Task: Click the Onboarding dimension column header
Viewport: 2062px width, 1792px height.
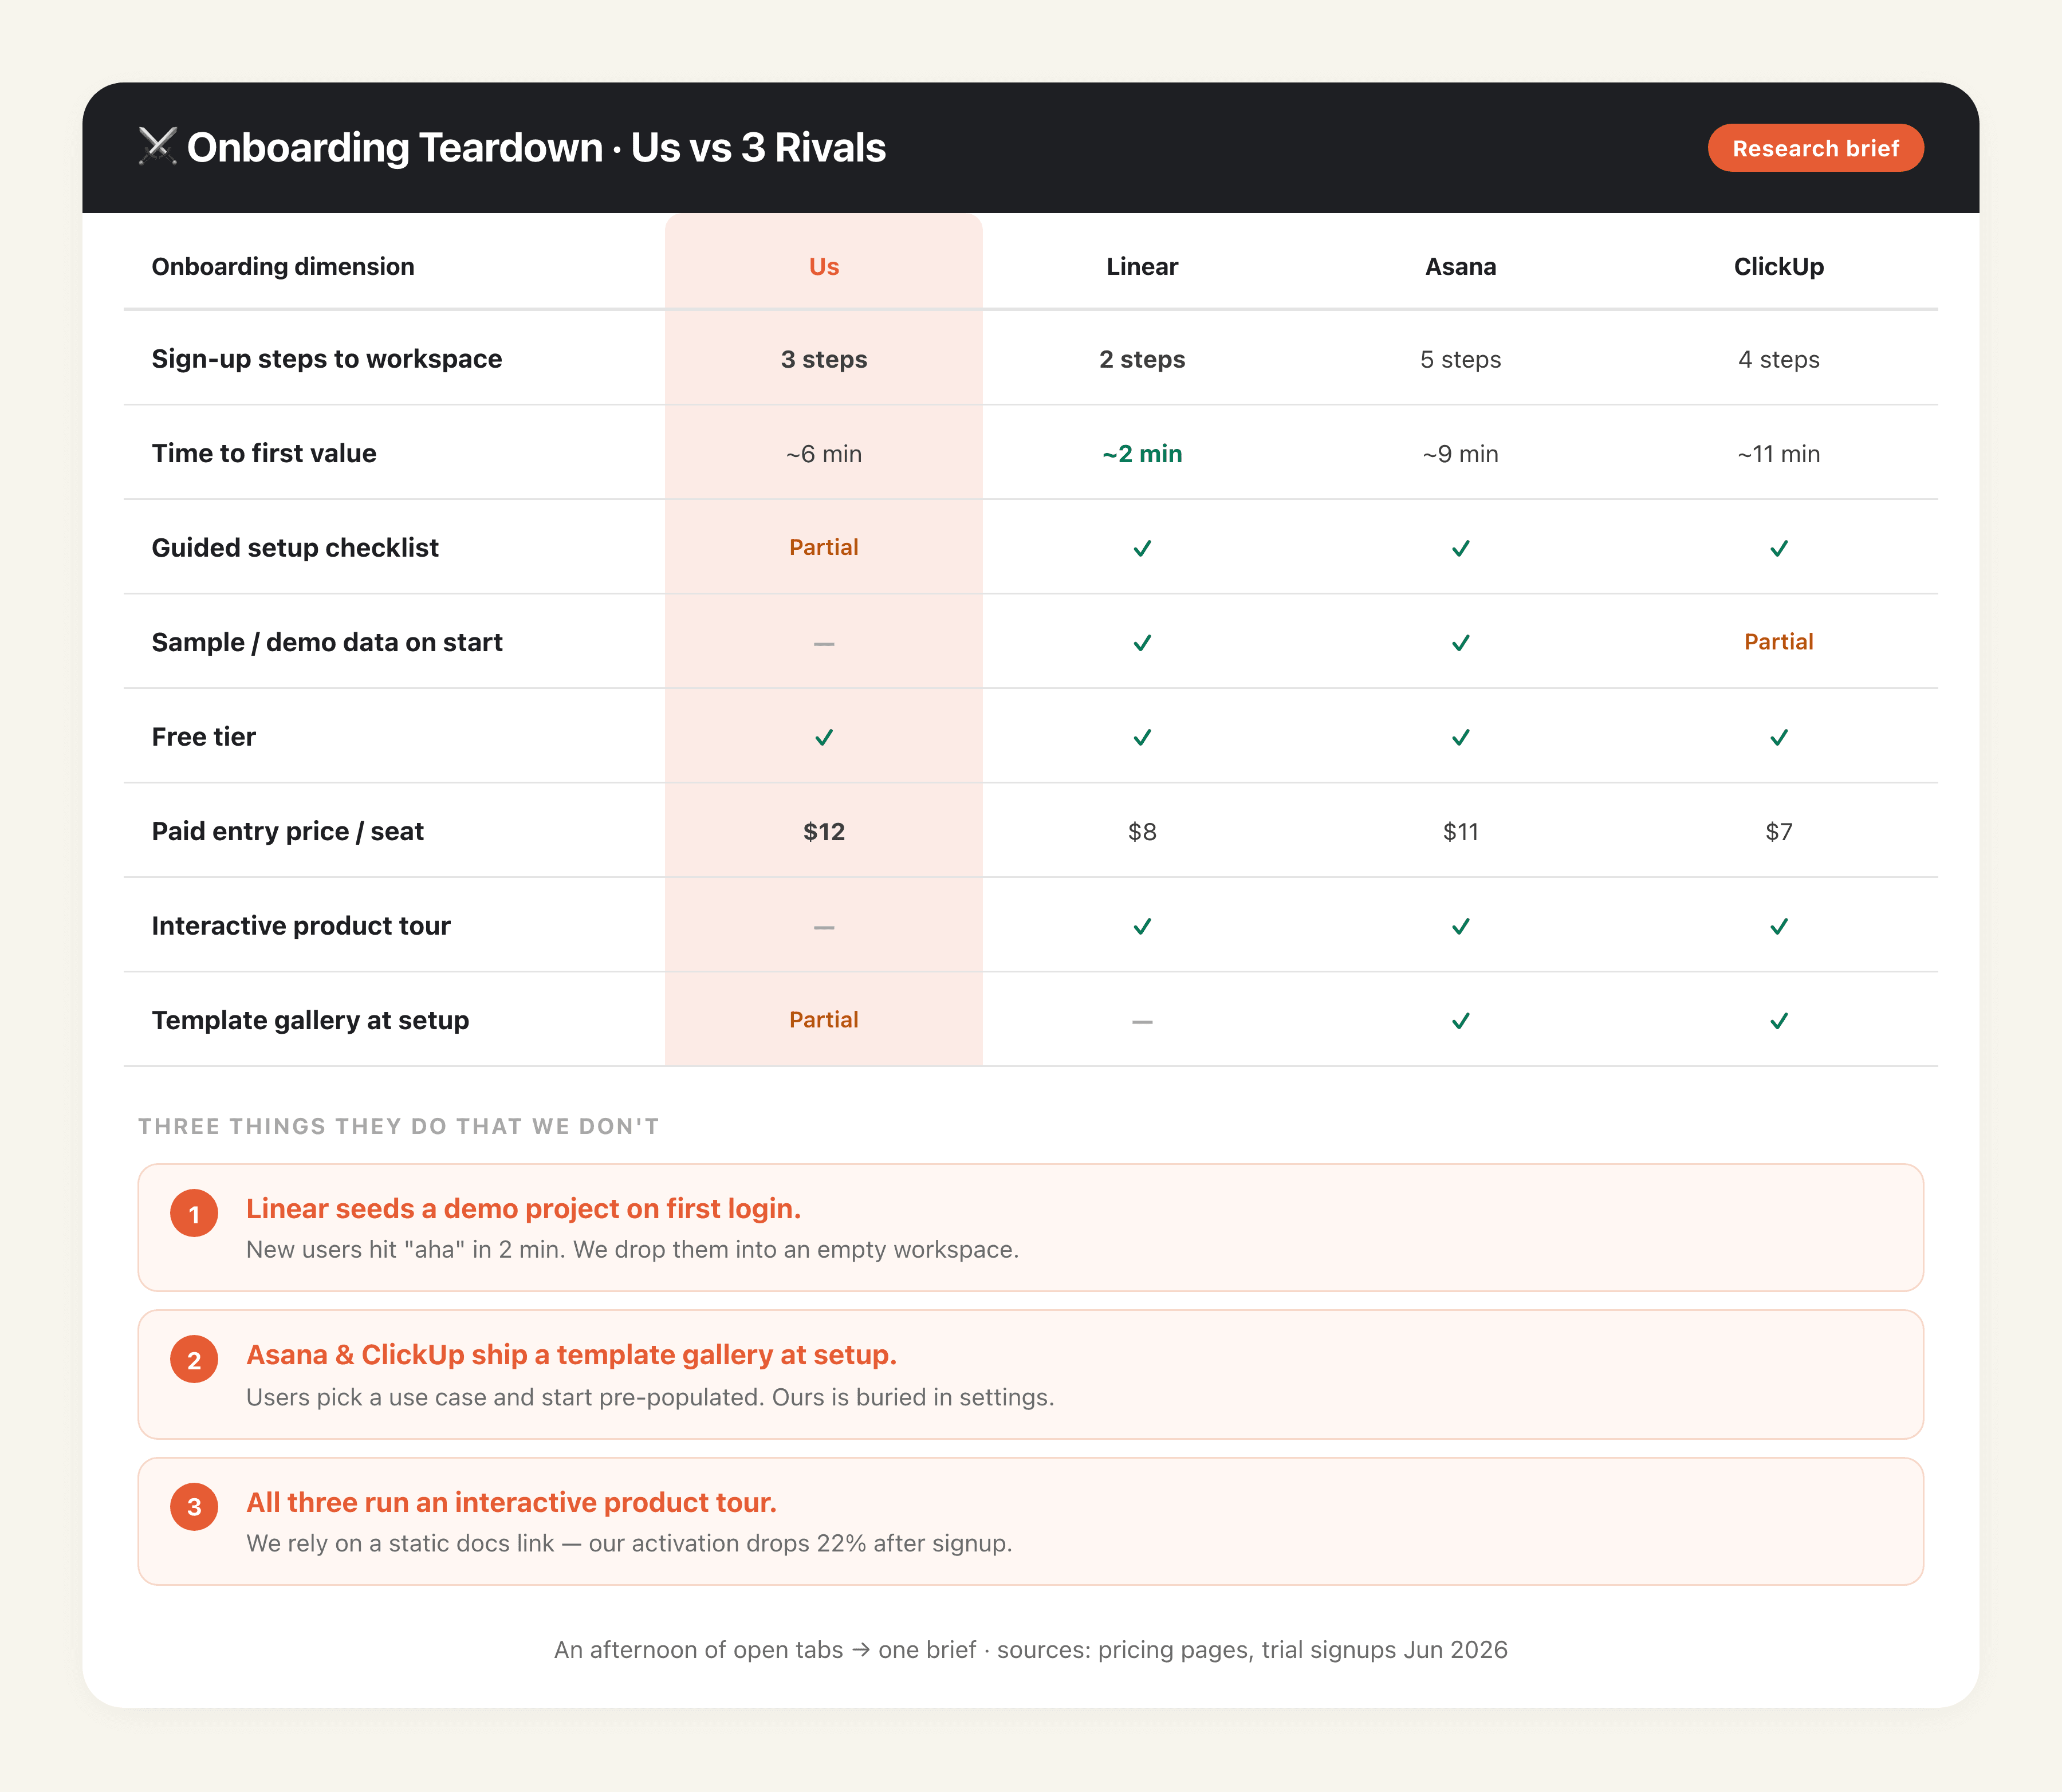Action: click(x=283, y=267)
